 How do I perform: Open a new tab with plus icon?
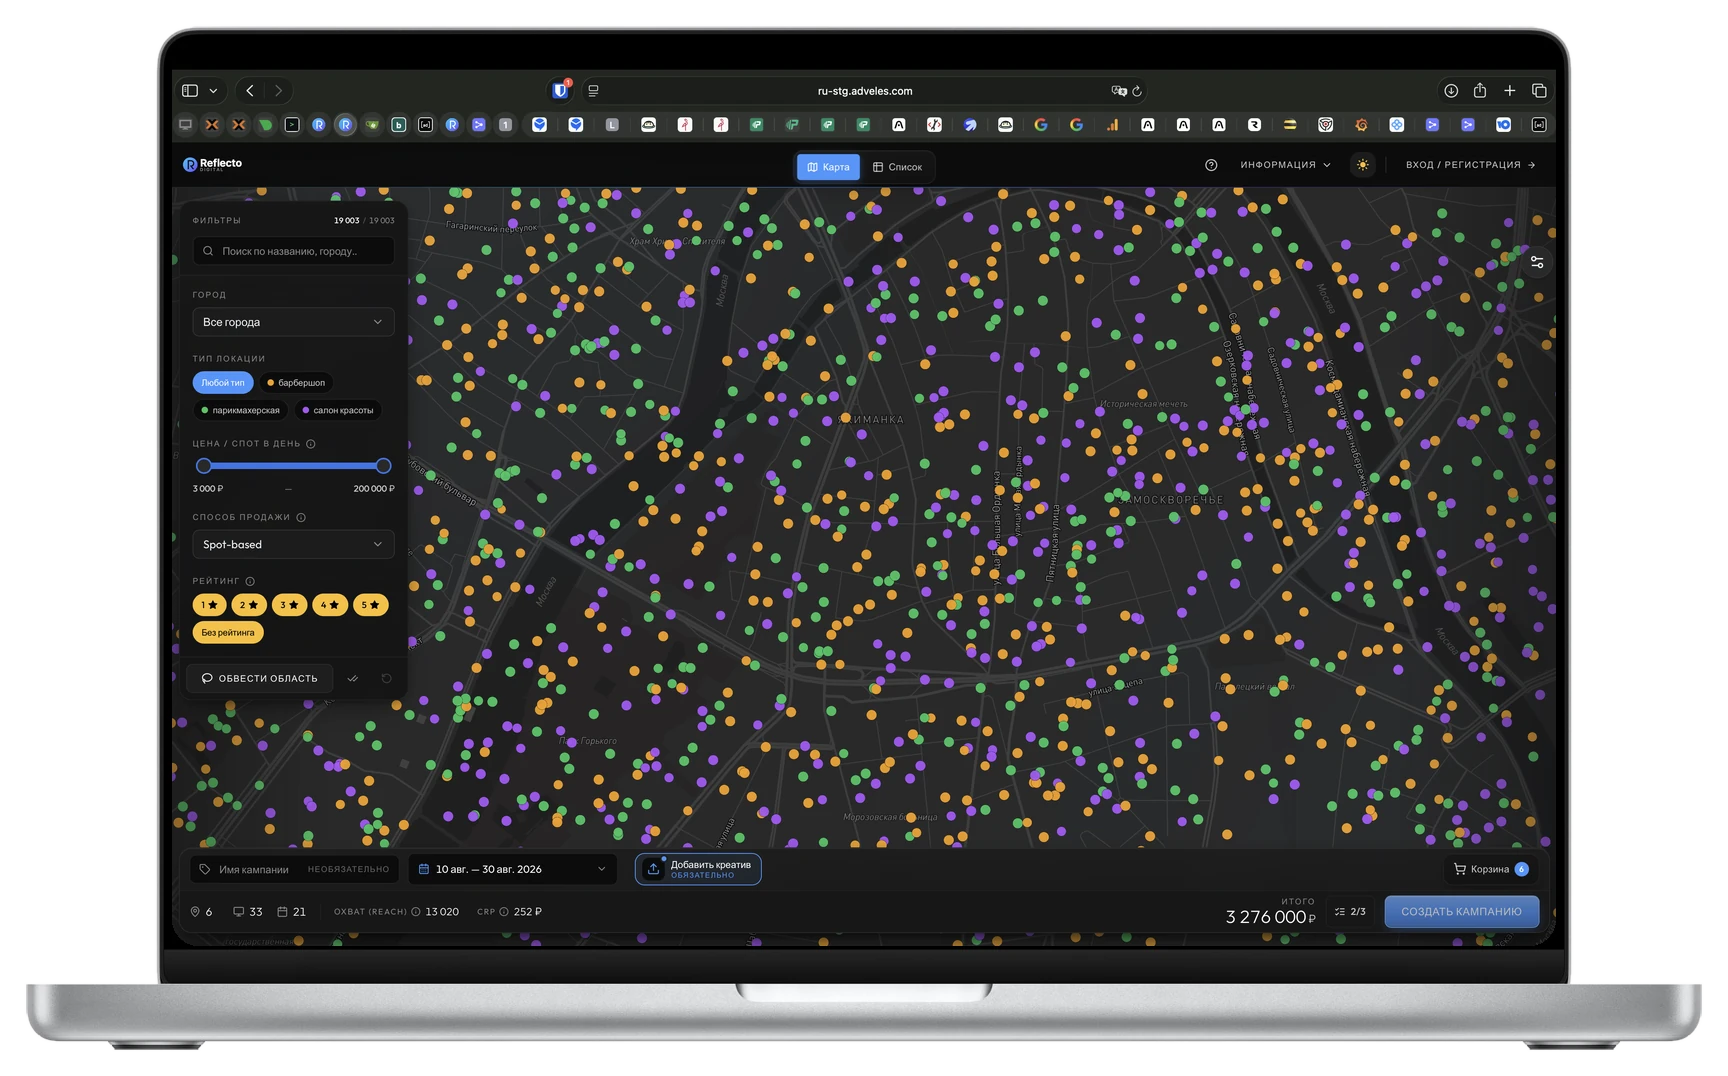(x=1510, y=91)
